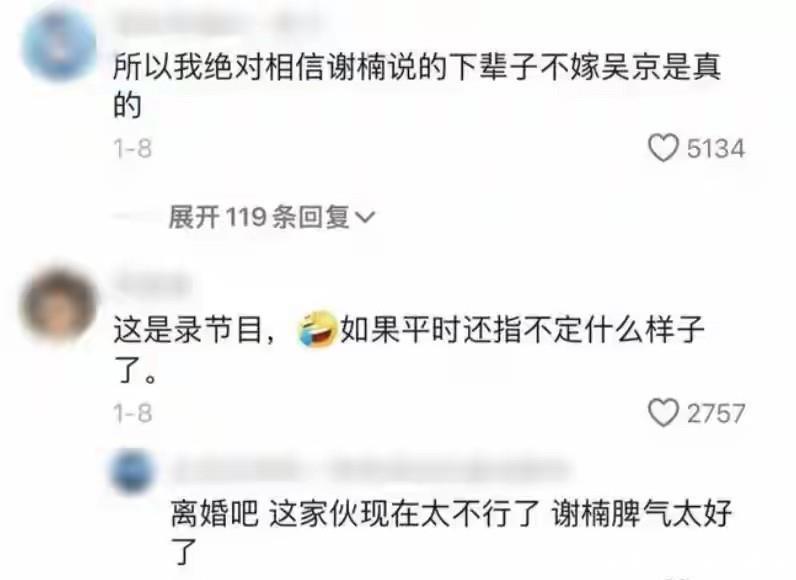Image resolution: width=796 pixels, height=580 pixels.
Task: Tap the laughing-crying emoji in the comment
Action: click(x=318, y=329)
